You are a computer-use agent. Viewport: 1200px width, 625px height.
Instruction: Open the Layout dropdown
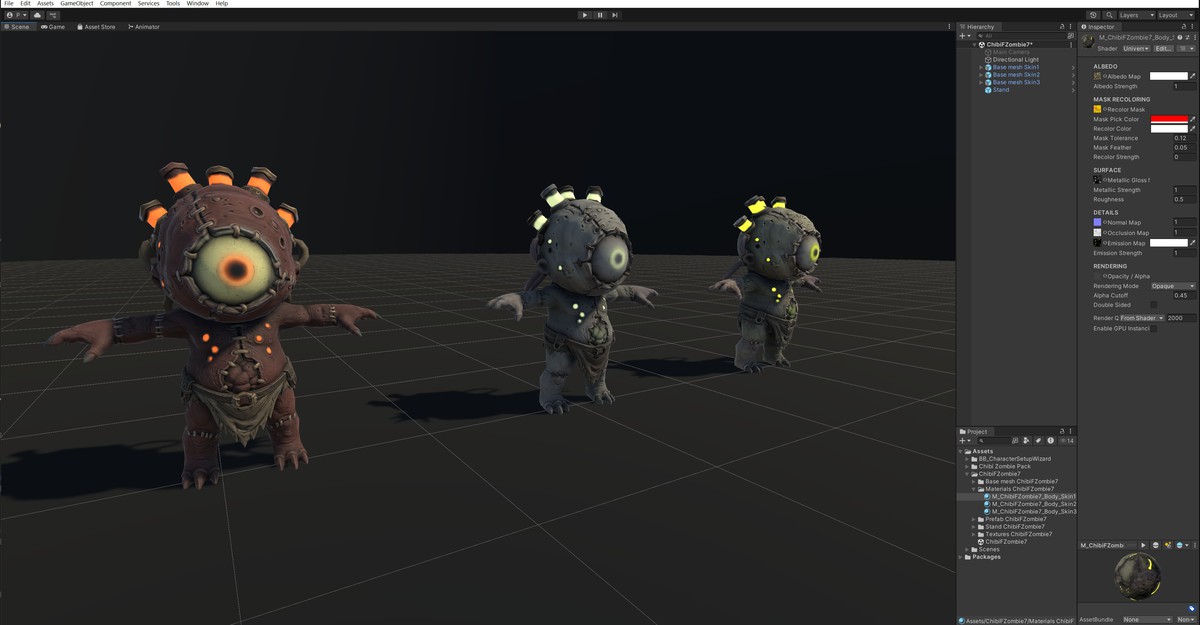(x=1175, y=15)
